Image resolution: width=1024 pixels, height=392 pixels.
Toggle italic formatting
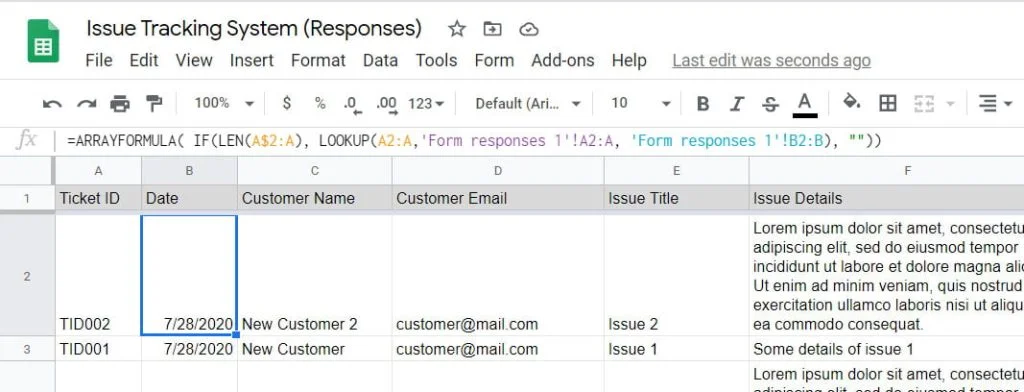tap(737, 103)
